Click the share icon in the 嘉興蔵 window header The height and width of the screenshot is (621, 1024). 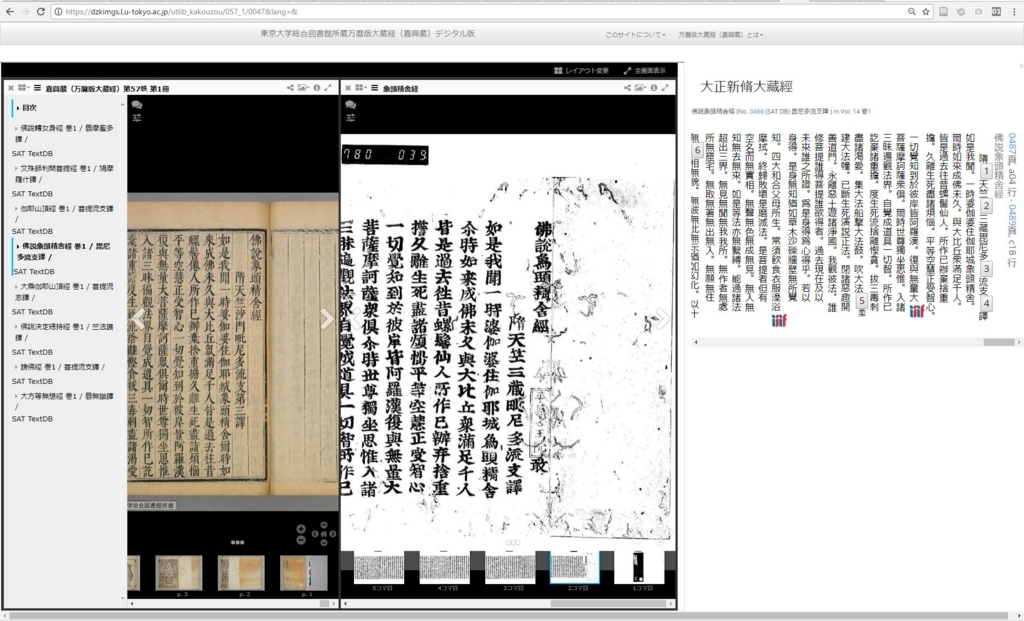point(290,88)
